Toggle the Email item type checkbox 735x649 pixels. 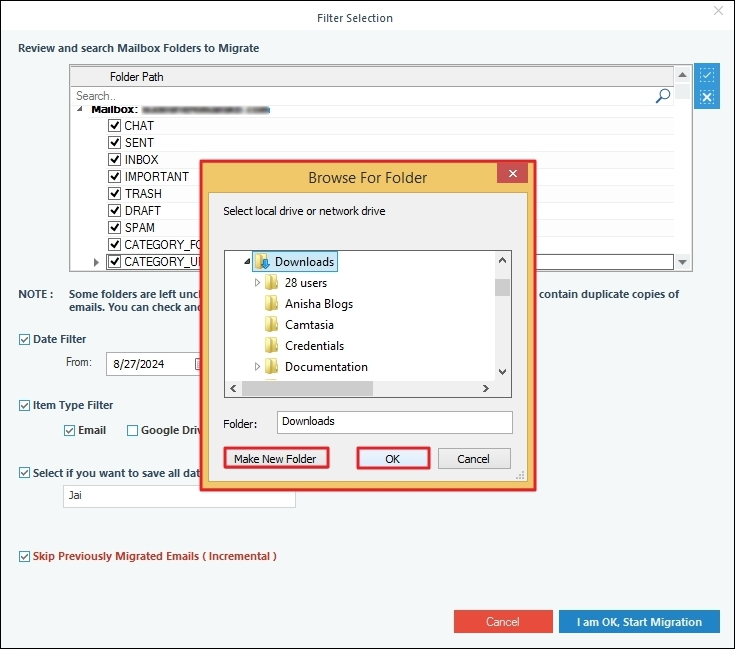coord(69,430)
